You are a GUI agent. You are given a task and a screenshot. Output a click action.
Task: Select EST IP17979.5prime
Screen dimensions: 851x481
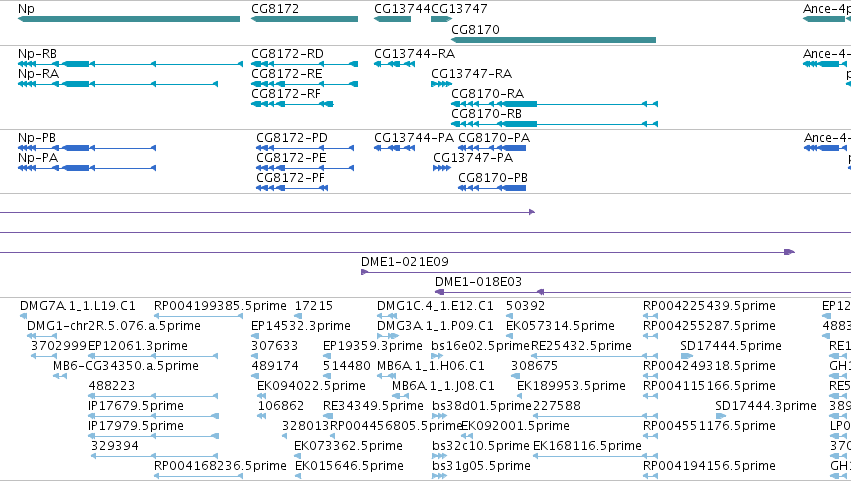(x=136, y=426)
